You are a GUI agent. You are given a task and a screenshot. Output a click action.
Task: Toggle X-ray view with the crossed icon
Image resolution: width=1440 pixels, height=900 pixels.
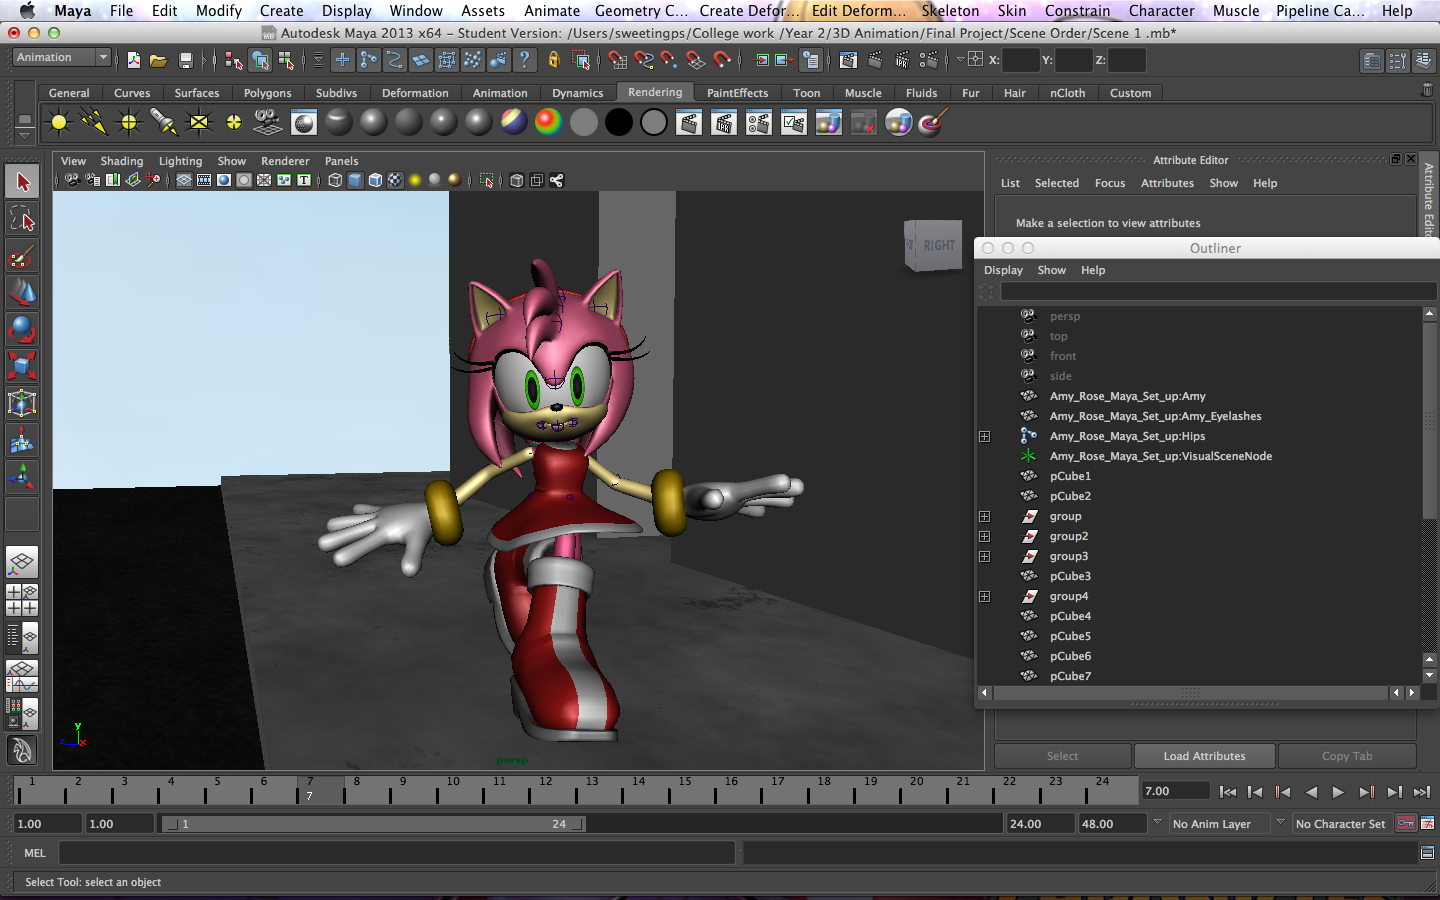(x=263, y=180)
